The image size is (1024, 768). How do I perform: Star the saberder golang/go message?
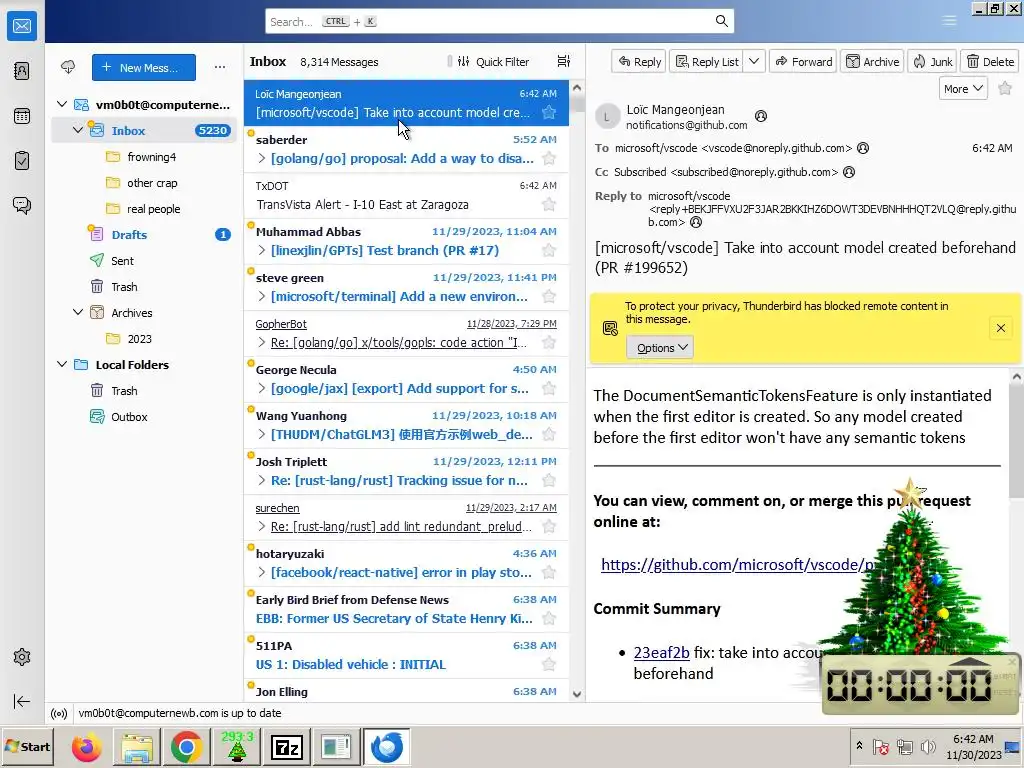click(549, 158)
